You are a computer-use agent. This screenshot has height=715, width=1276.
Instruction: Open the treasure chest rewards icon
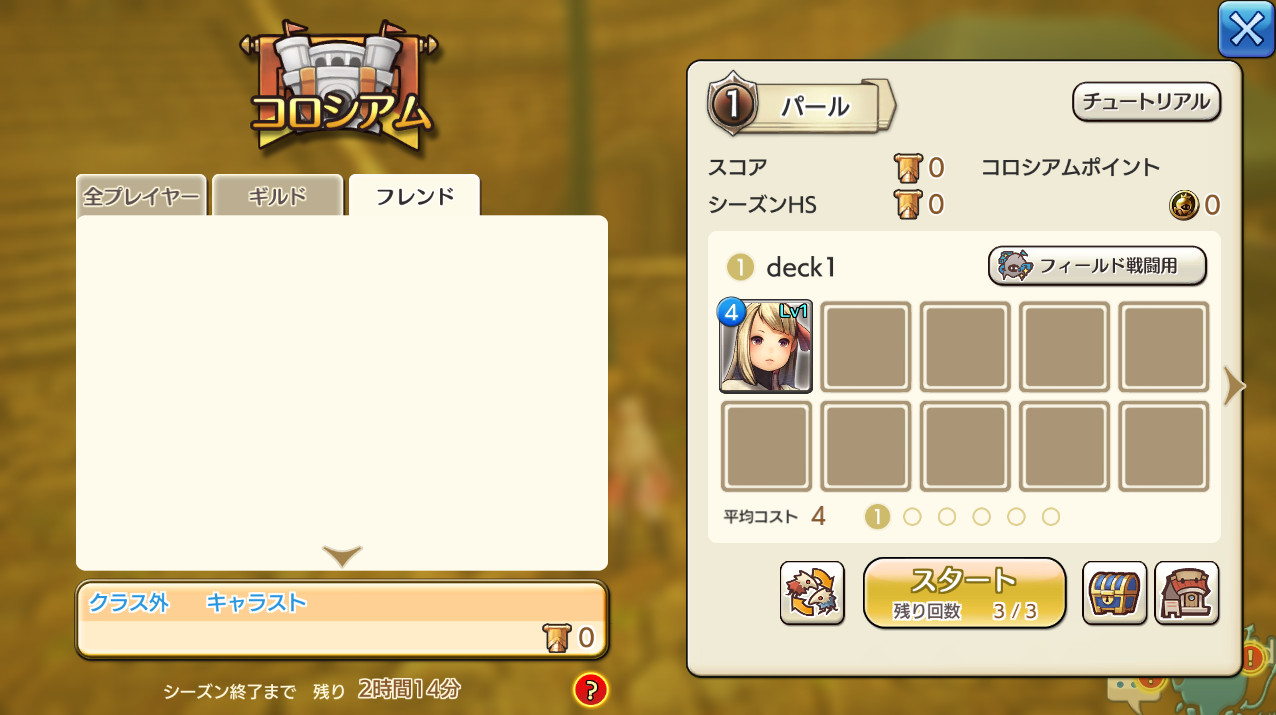[x=1114, y=593]
